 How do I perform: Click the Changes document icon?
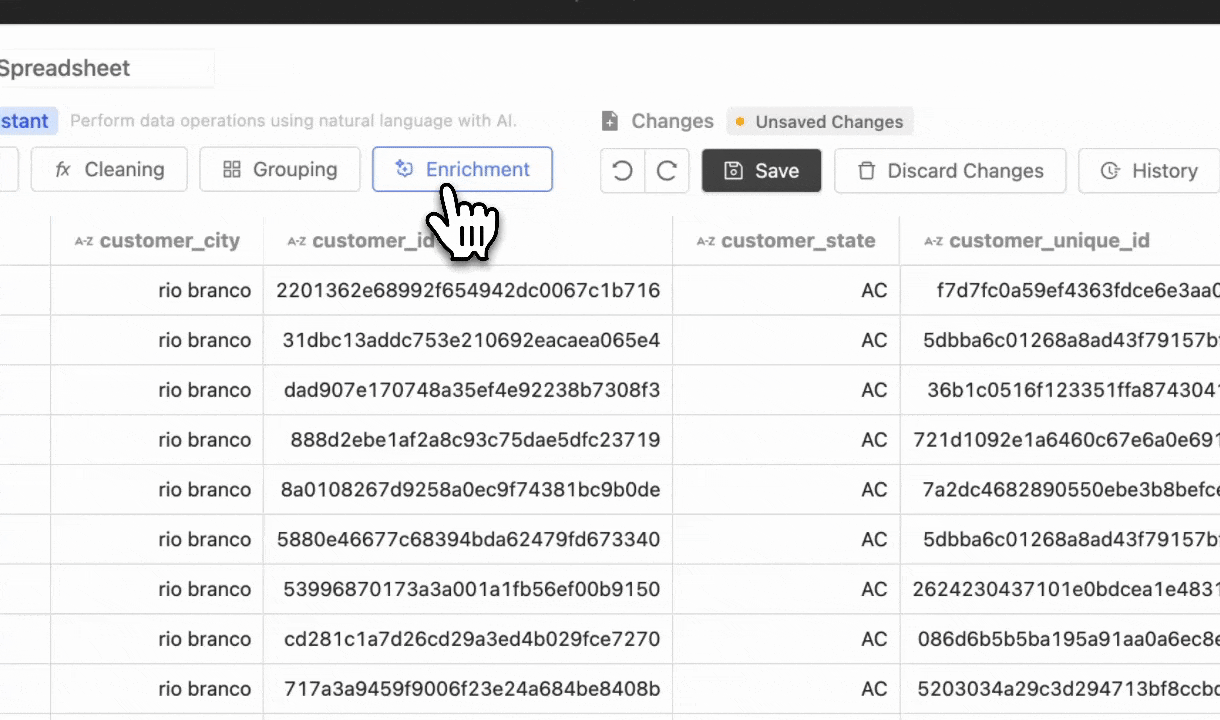[610, 121]
